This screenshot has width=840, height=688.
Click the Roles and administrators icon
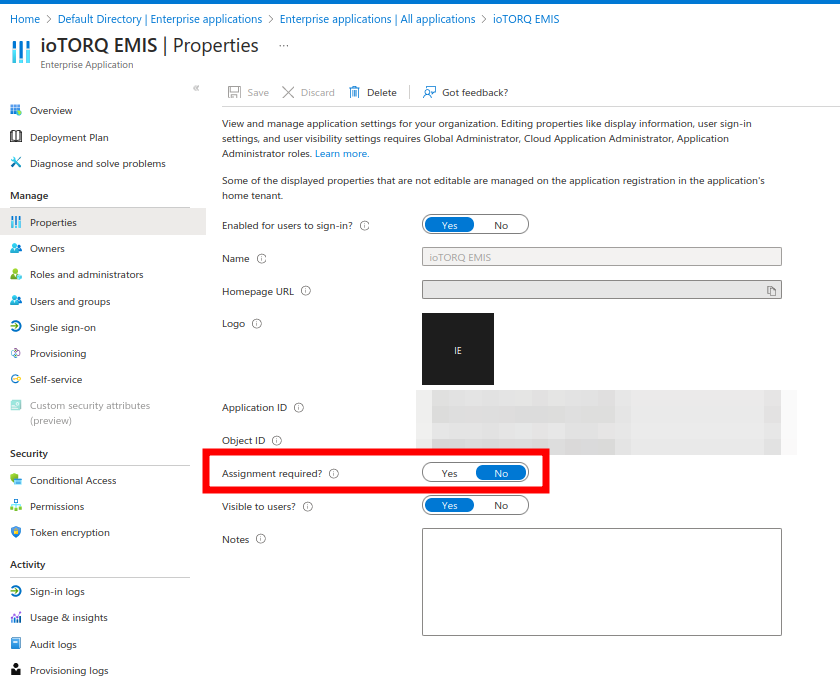(16, 274)
